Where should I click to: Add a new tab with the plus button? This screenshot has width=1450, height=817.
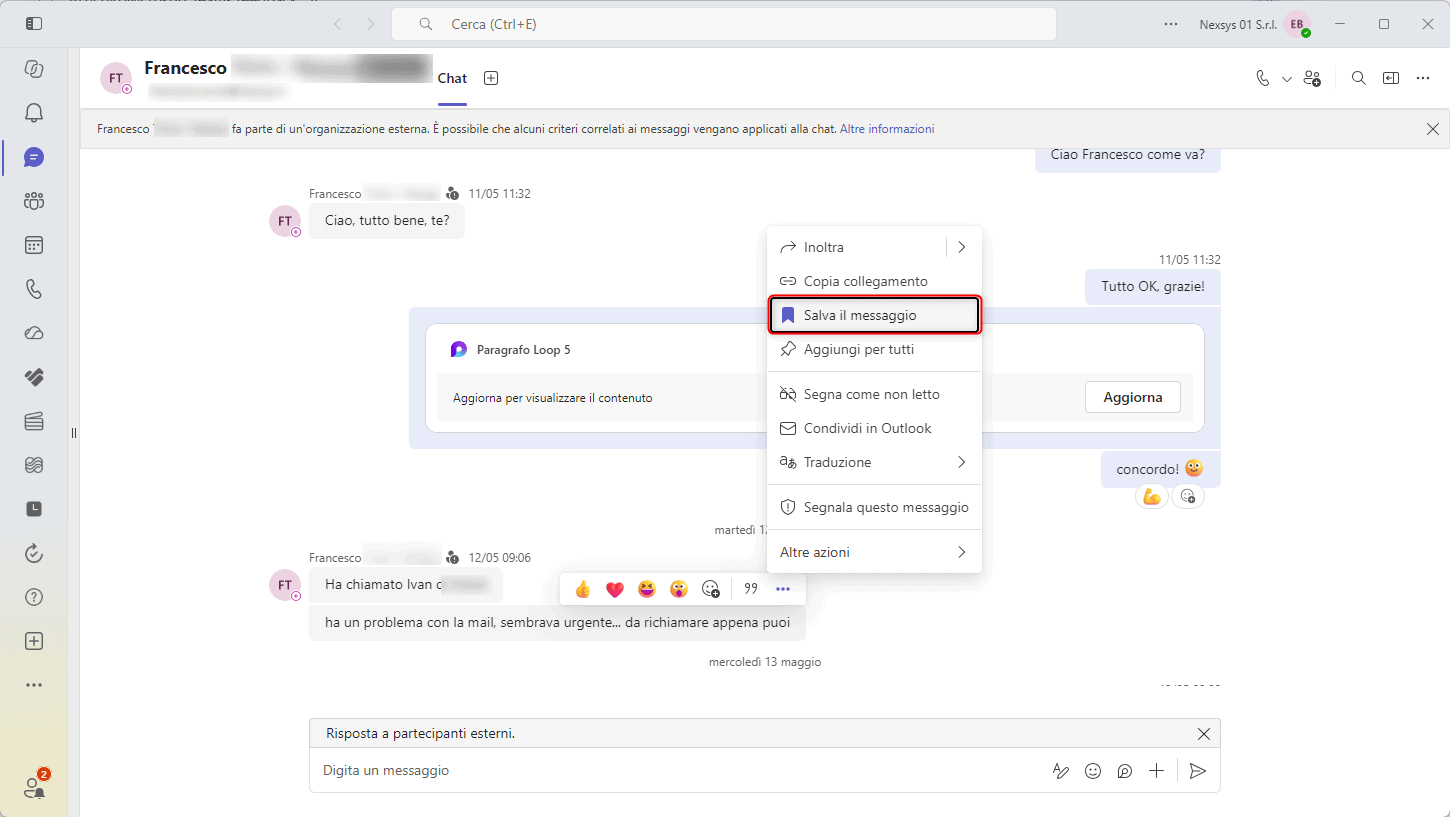coord(491,78)
